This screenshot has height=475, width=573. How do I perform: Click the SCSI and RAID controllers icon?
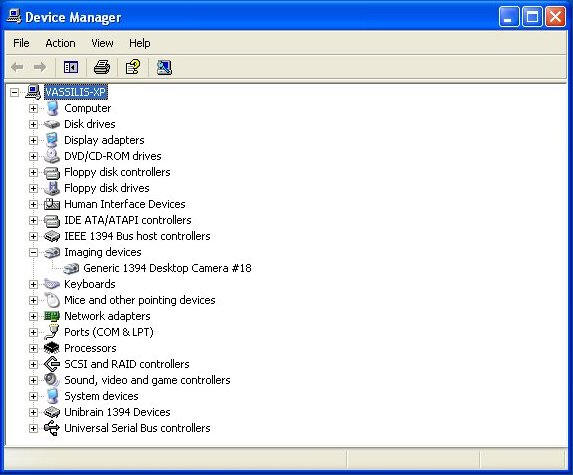tap(52, 364)
